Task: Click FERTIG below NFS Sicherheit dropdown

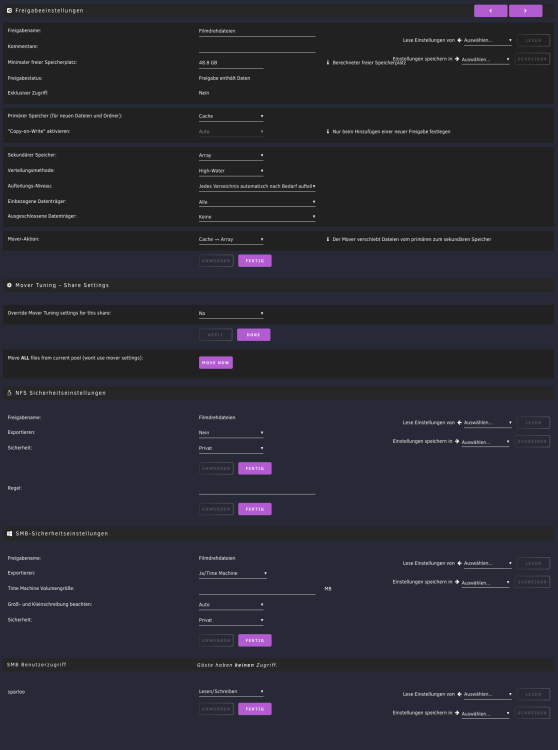Action: (x=255, y=468)
